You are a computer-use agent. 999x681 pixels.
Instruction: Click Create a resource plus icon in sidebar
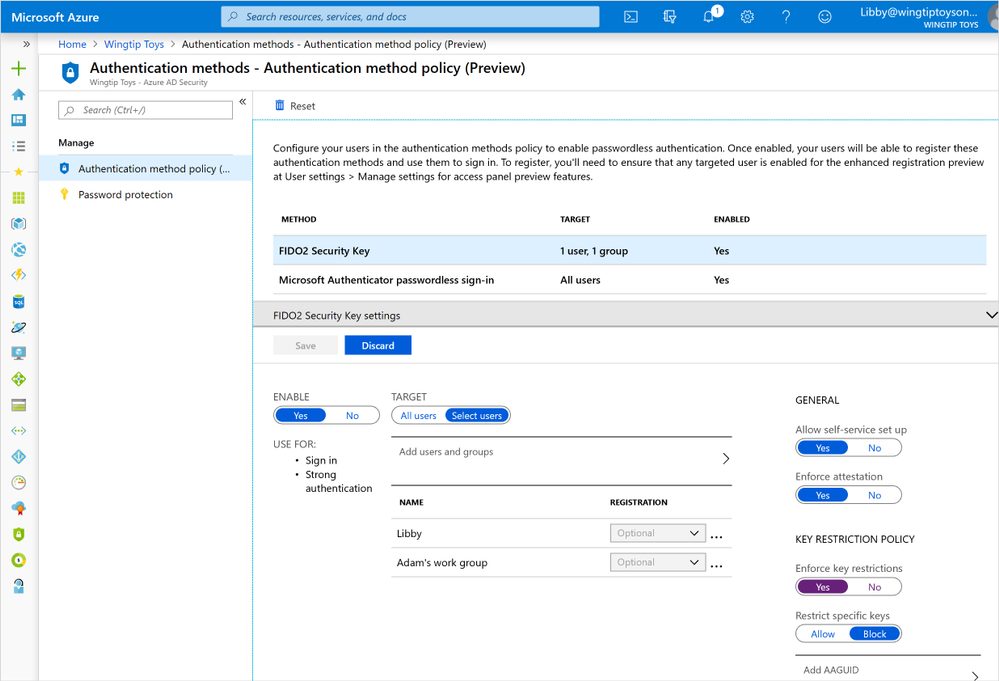16,68
